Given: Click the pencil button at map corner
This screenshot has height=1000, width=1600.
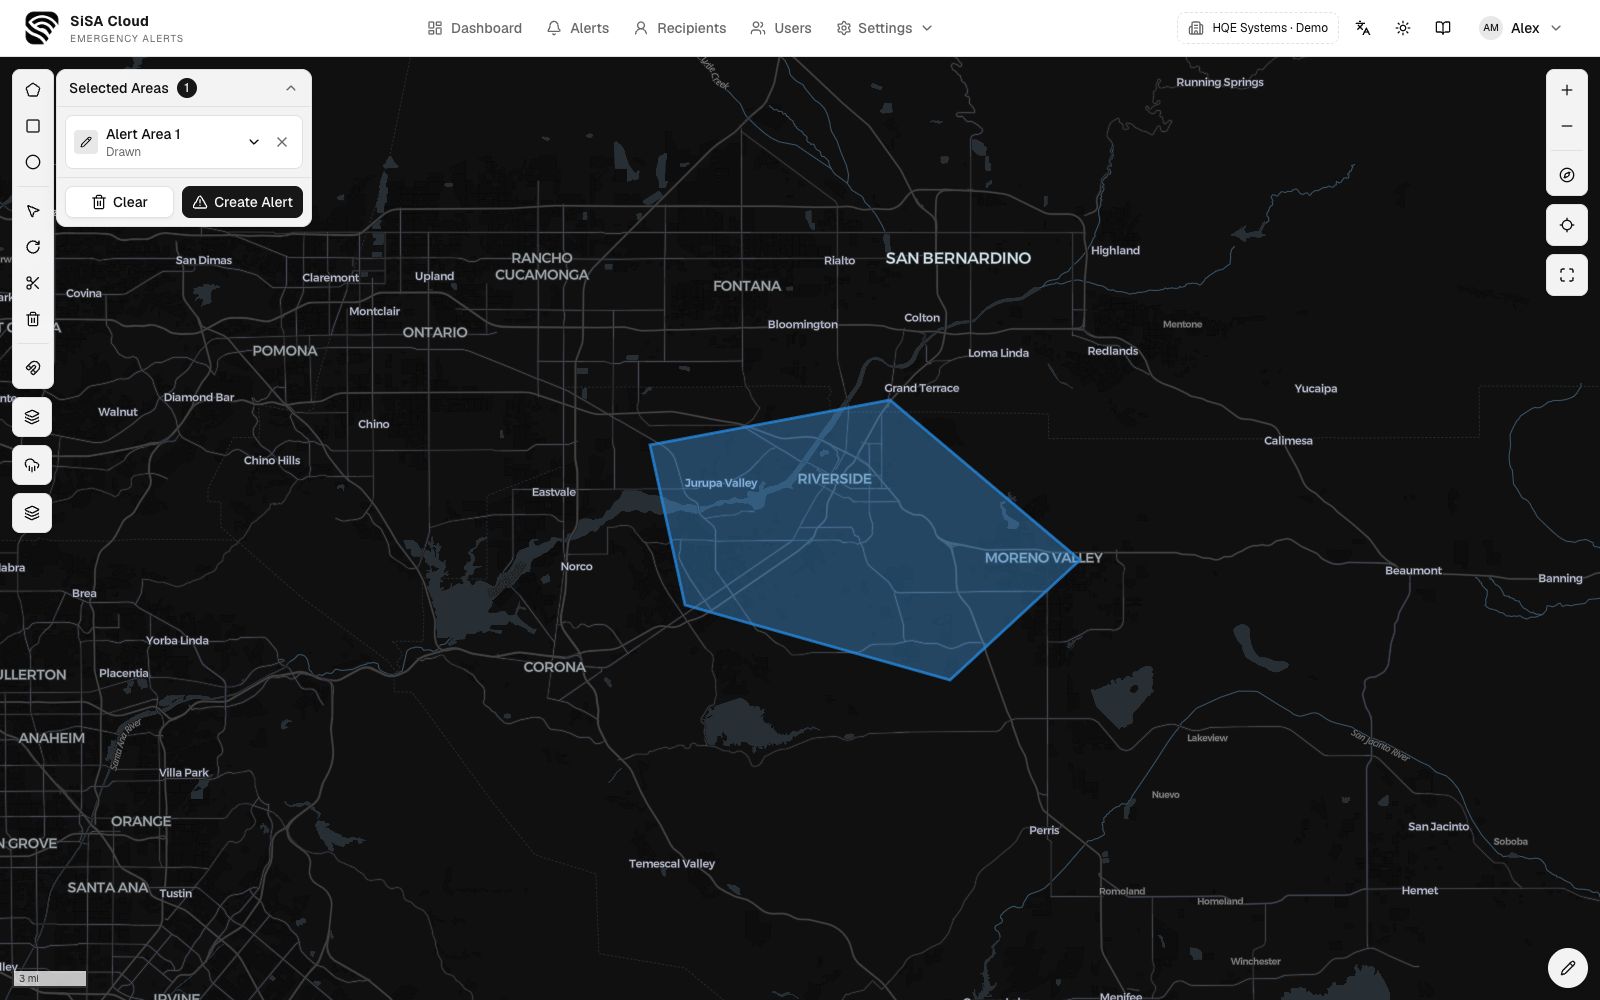Looking at the screenshot, I should [1567, 968].
